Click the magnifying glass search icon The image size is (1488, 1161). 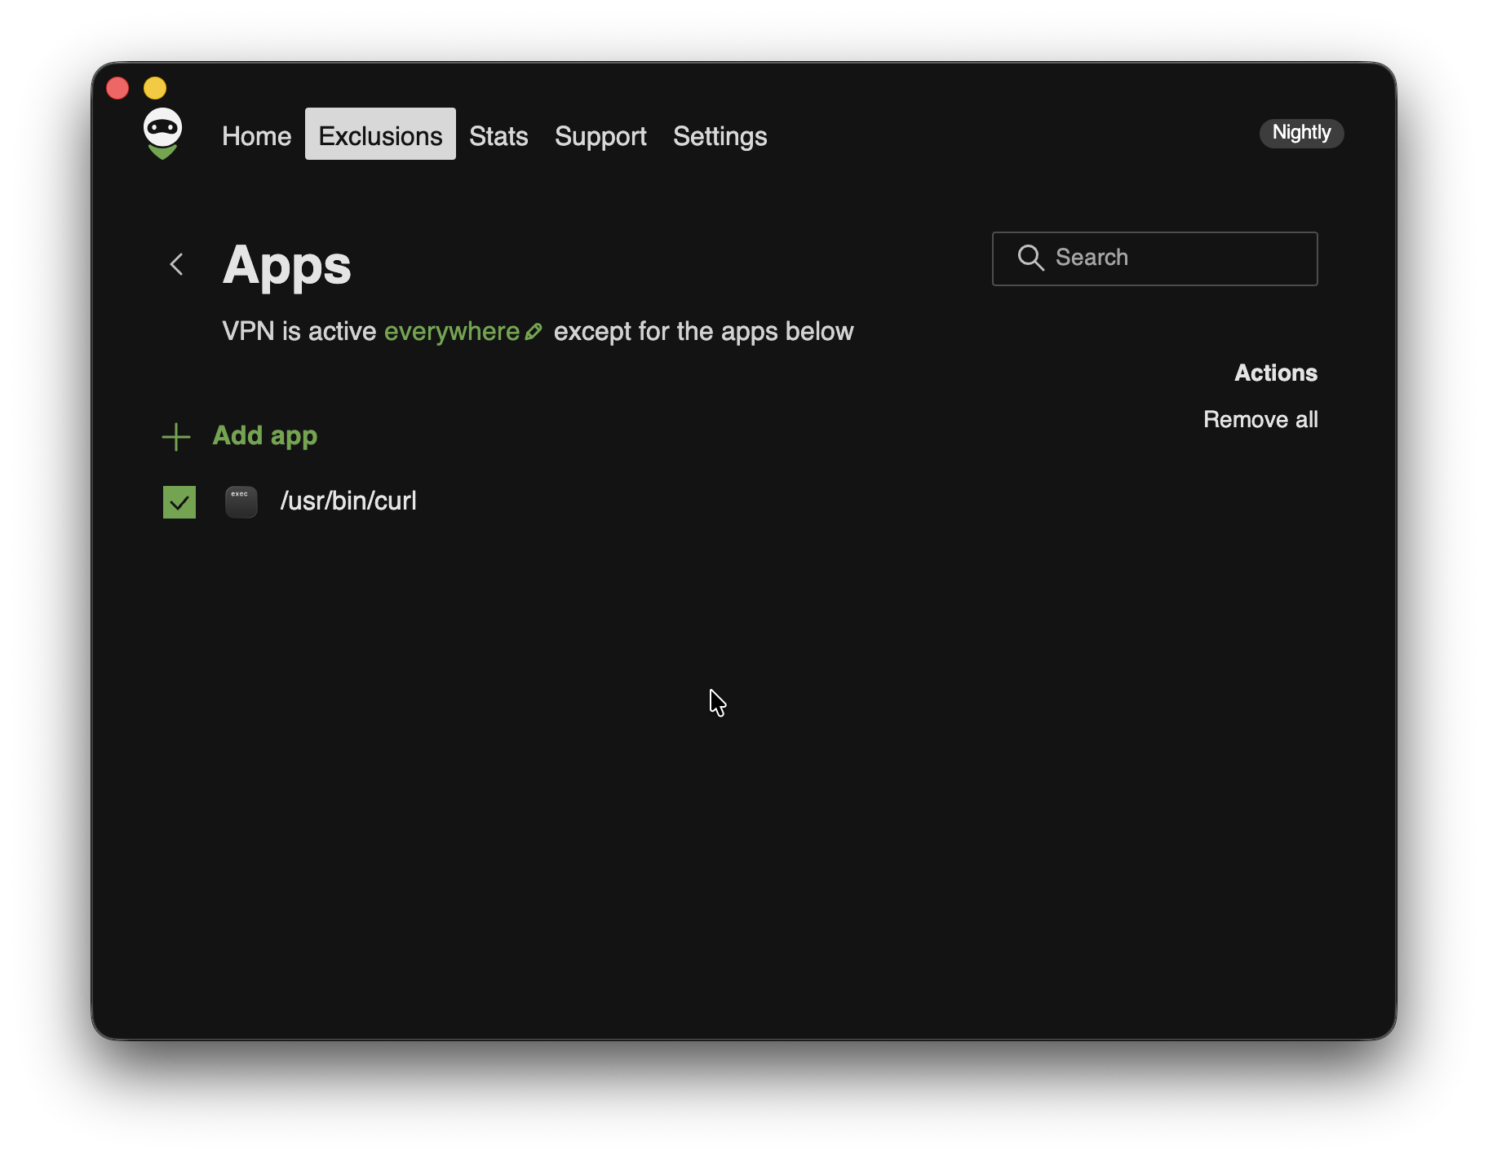point(1030,258)
